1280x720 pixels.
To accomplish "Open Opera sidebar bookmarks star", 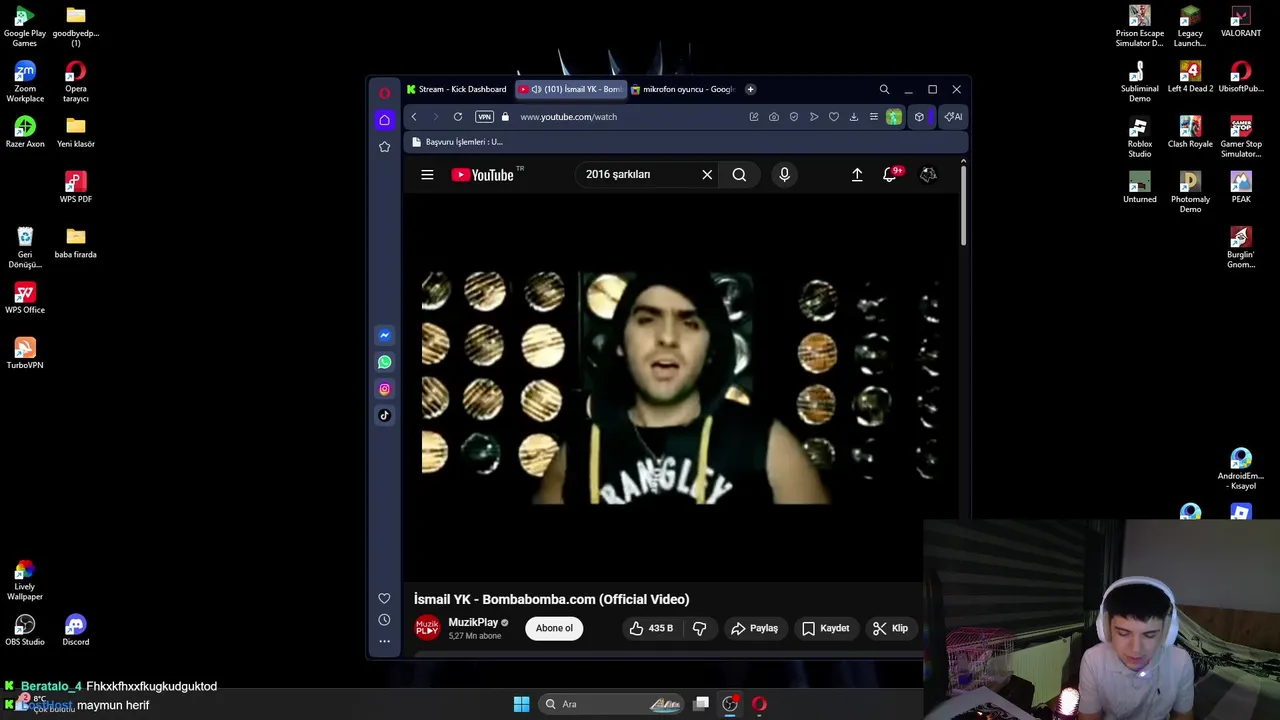I will [384, 147].
